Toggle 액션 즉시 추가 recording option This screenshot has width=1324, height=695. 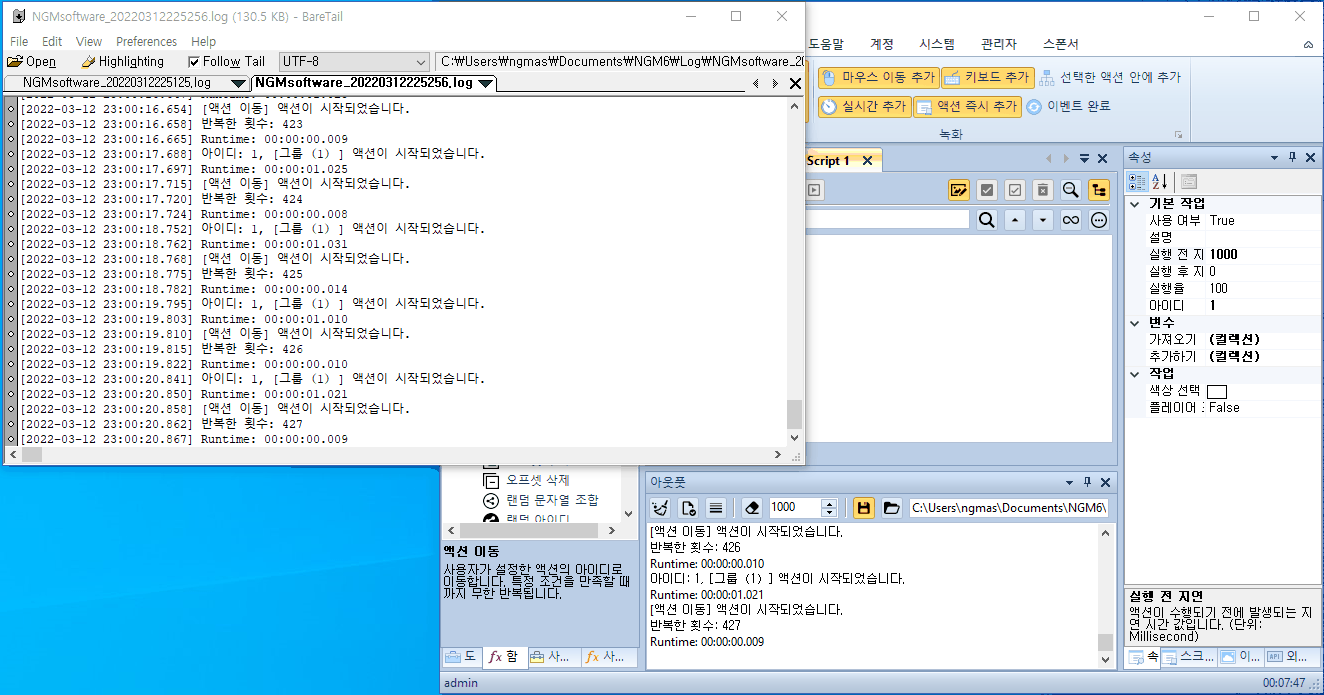point(967,106)
